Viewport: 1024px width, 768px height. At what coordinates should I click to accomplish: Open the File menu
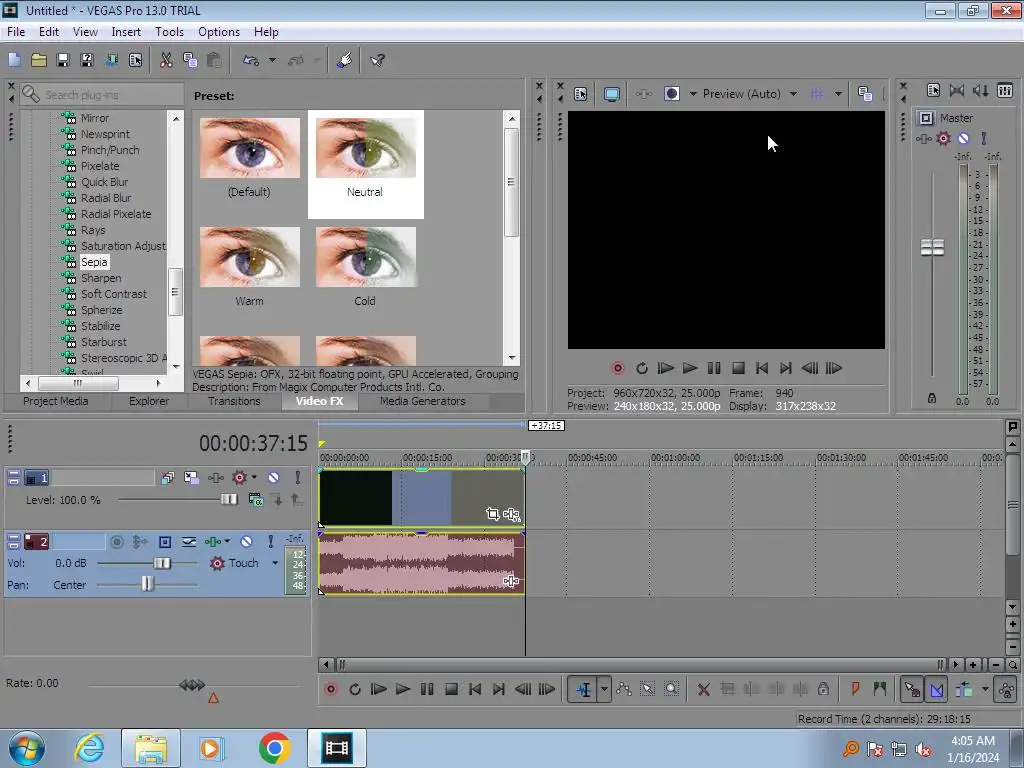16,32
